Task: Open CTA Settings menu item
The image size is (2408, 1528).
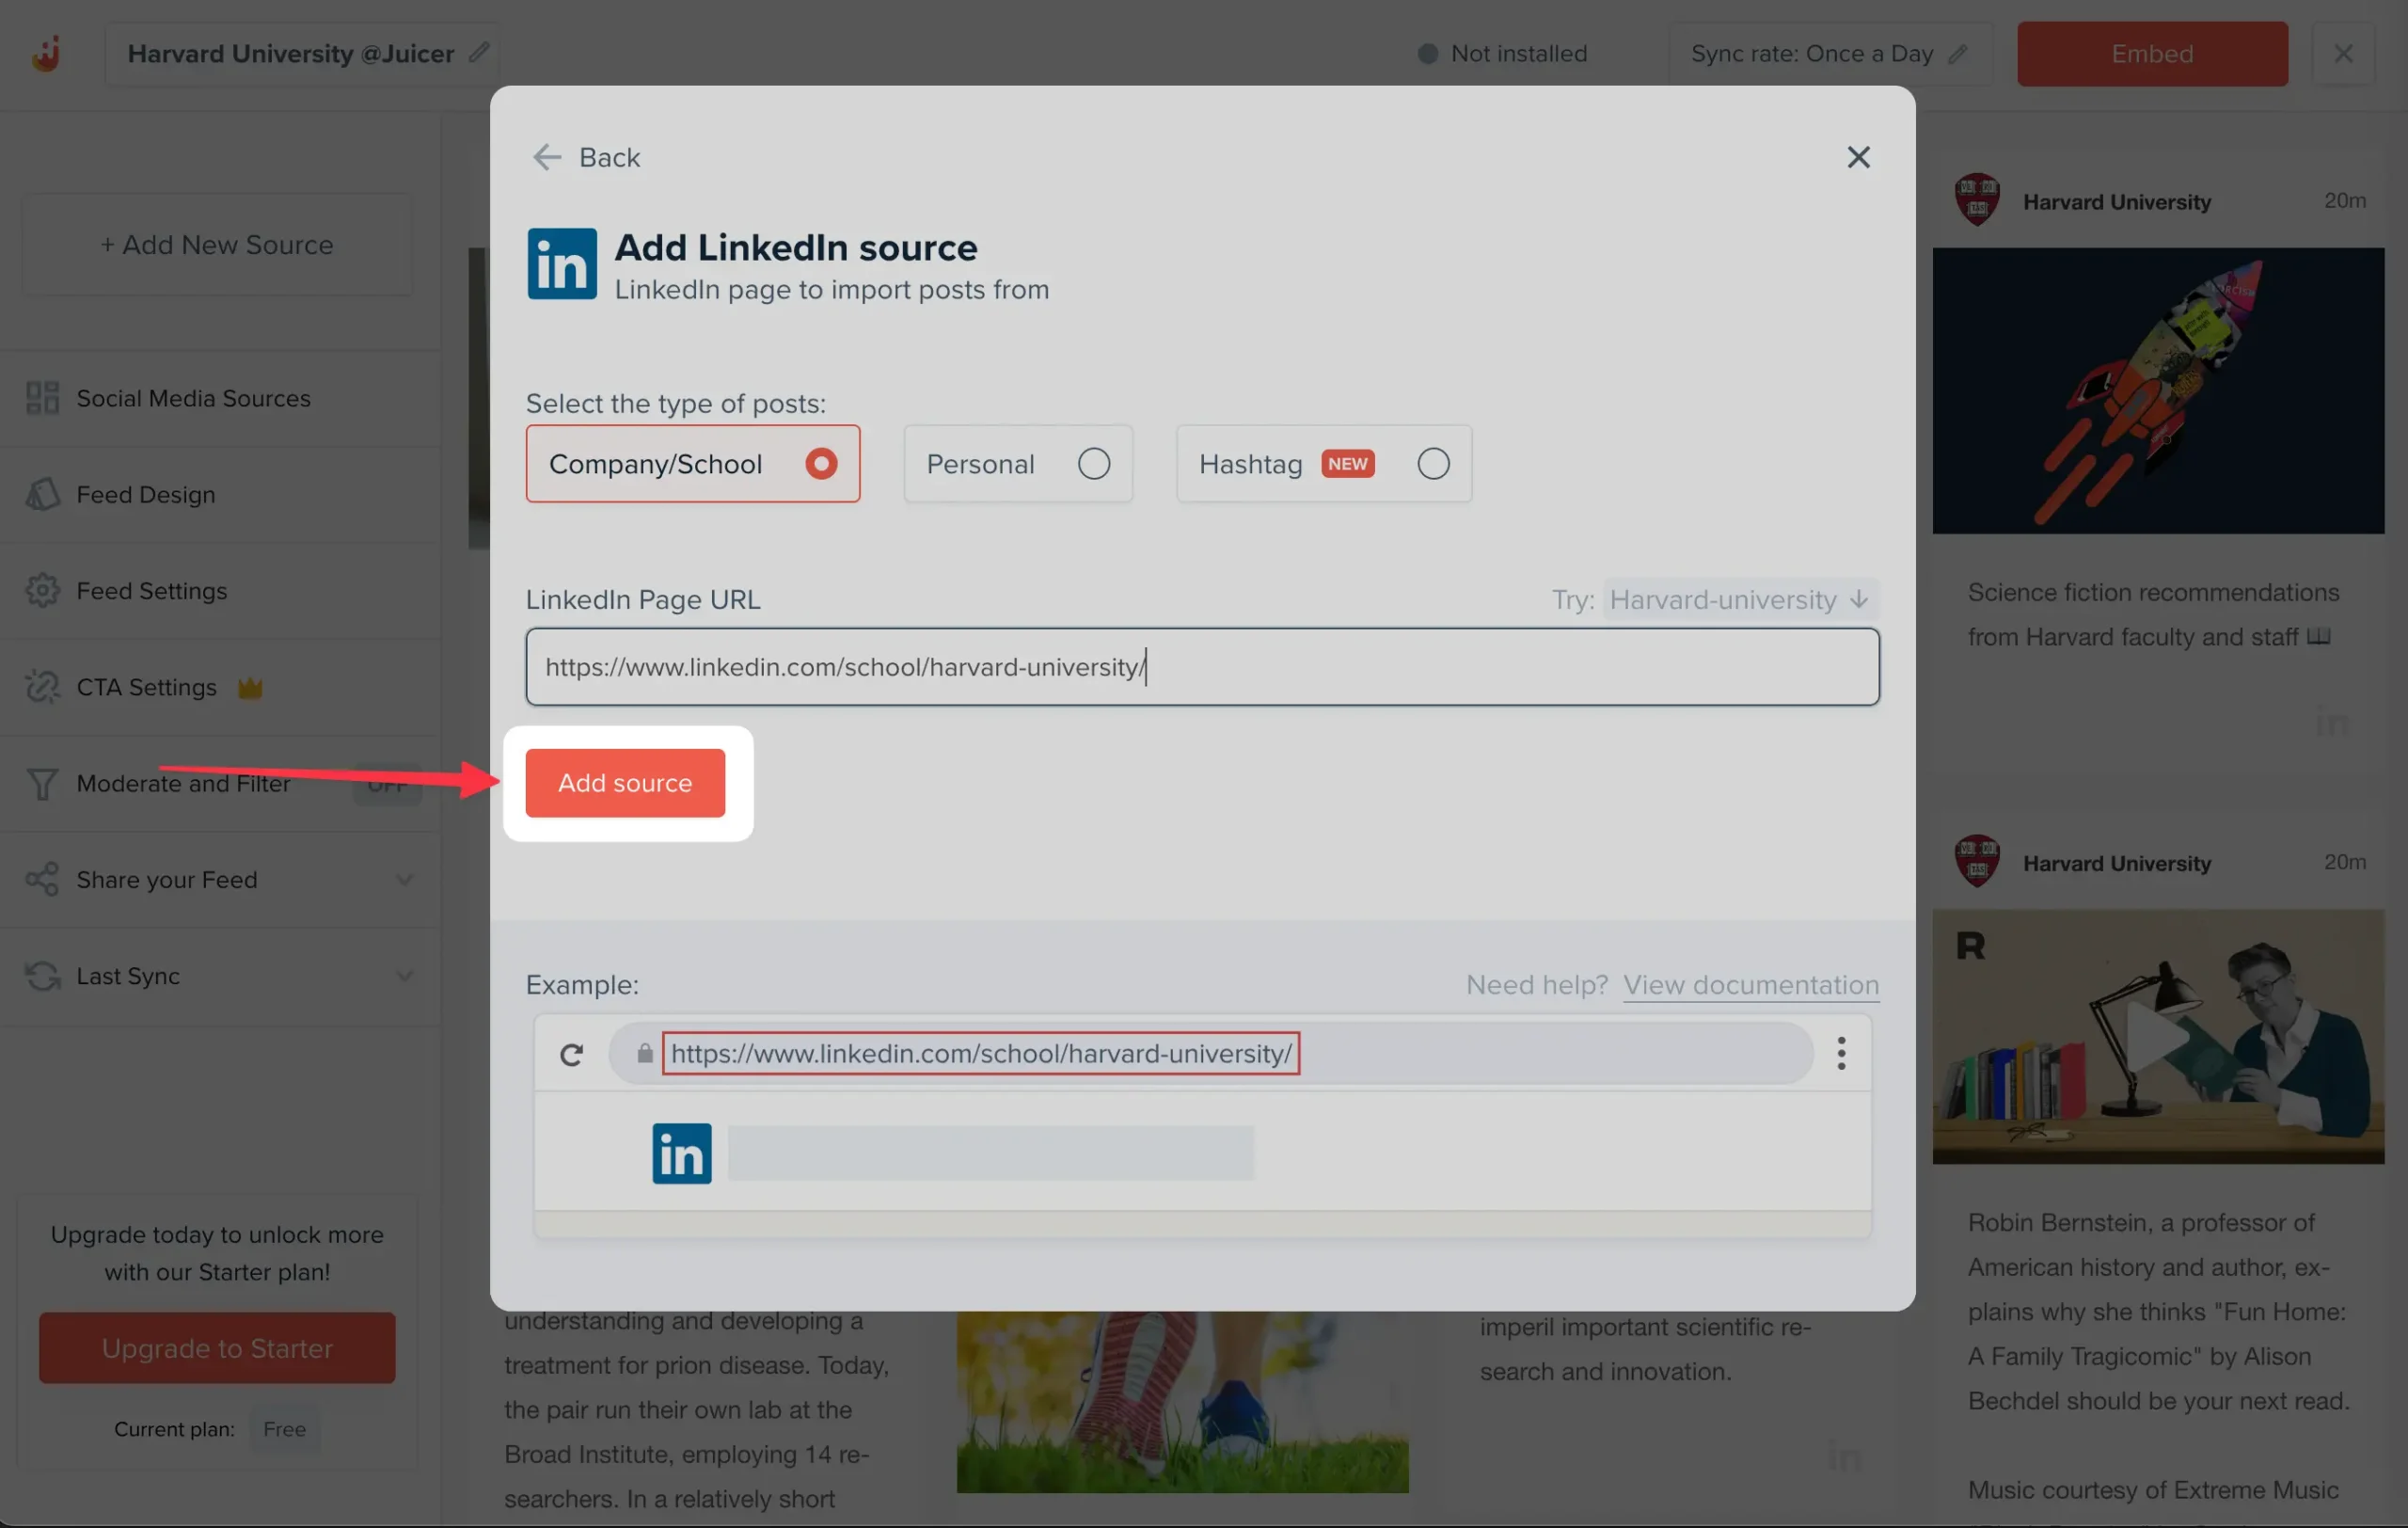Action: [220, 687]
